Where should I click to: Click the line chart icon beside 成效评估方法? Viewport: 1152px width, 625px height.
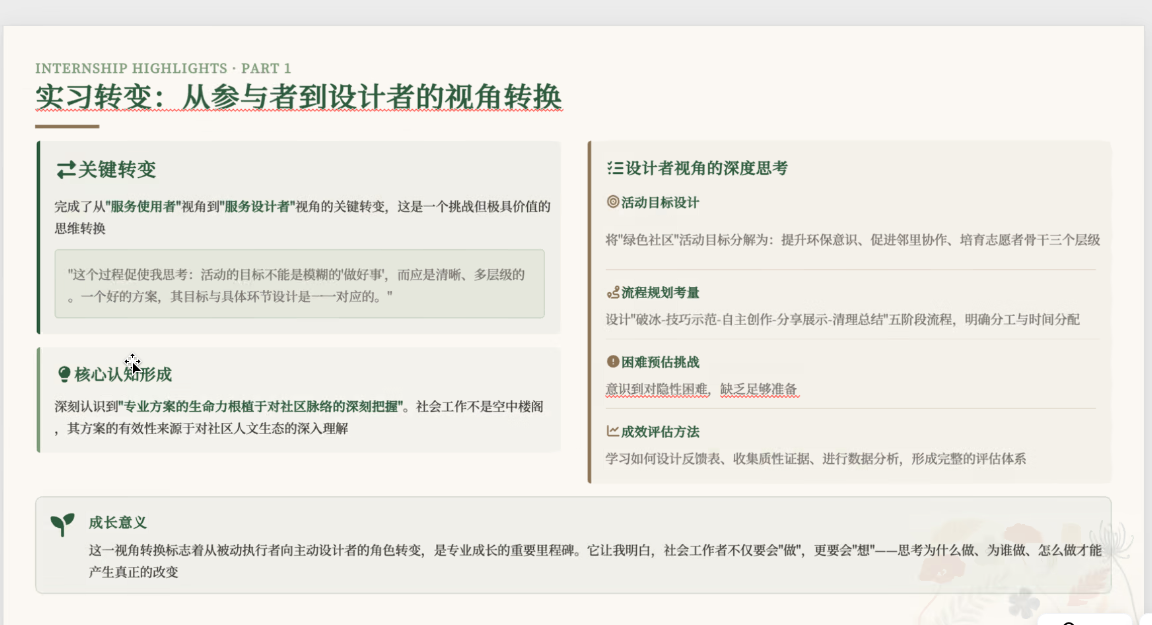click(613, 432)
